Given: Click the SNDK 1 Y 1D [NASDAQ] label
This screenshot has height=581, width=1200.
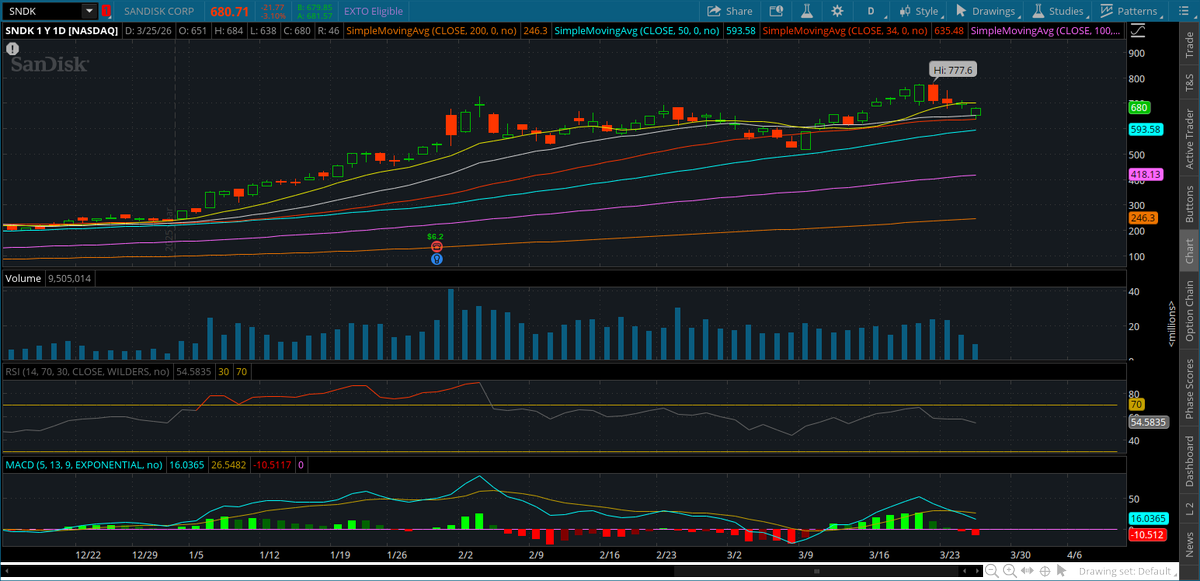Looking at the screenshot, I should pos(62,31).
